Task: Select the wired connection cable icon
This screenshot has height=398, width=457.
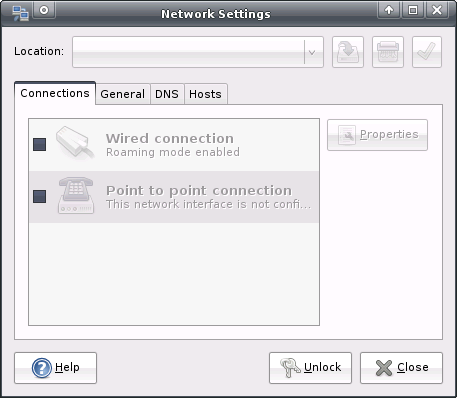Action: click(75, 142)
